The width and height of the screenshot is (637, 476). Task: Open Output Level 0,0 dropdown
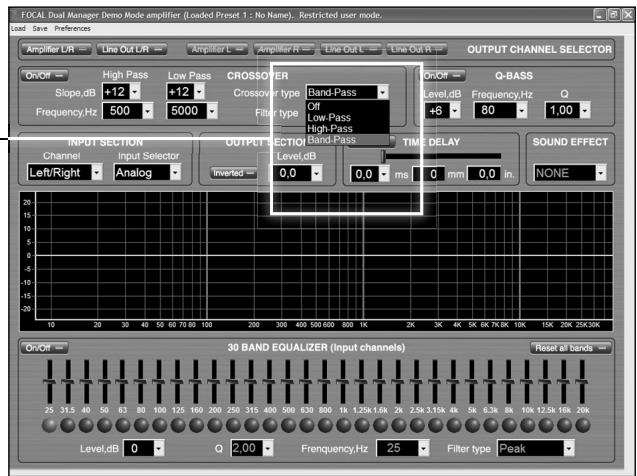(x=317, y=173)
